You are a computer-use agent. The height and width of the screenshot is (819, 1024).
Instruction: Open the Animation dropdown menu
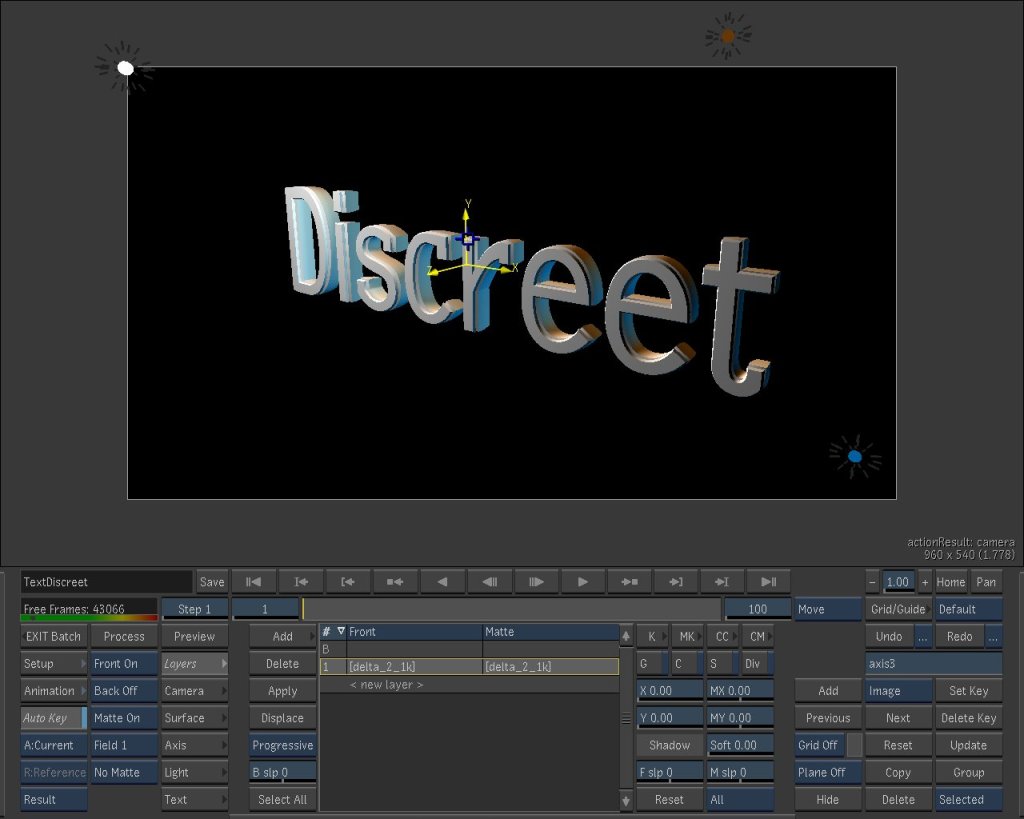pyautogui.click(x=54, y=691)
